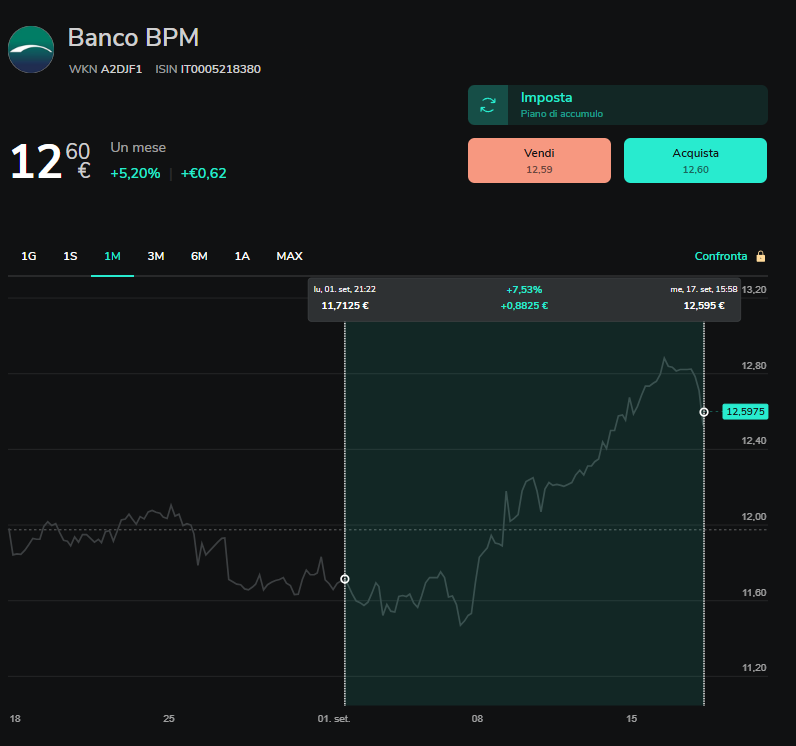Screen dimensions: 796x746
Task: Open the Confronta compare link
Action: pyautogui.click(x=720, y=256)
